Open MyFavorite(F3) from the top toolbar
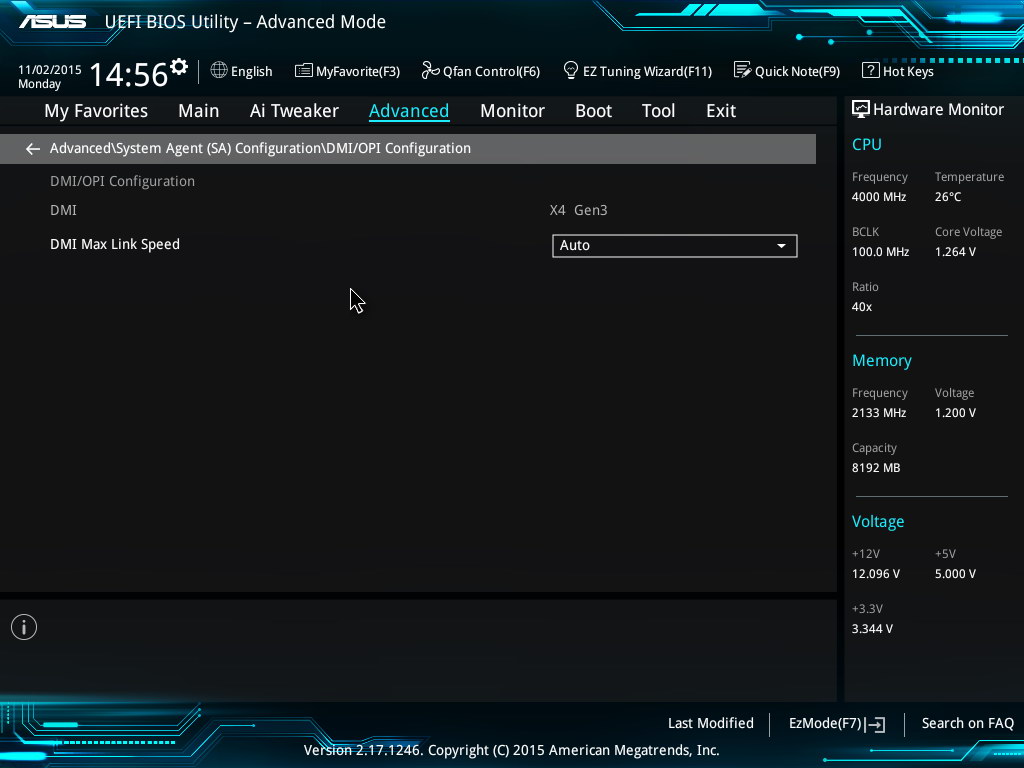The image size is (1024, 768). 347,71
